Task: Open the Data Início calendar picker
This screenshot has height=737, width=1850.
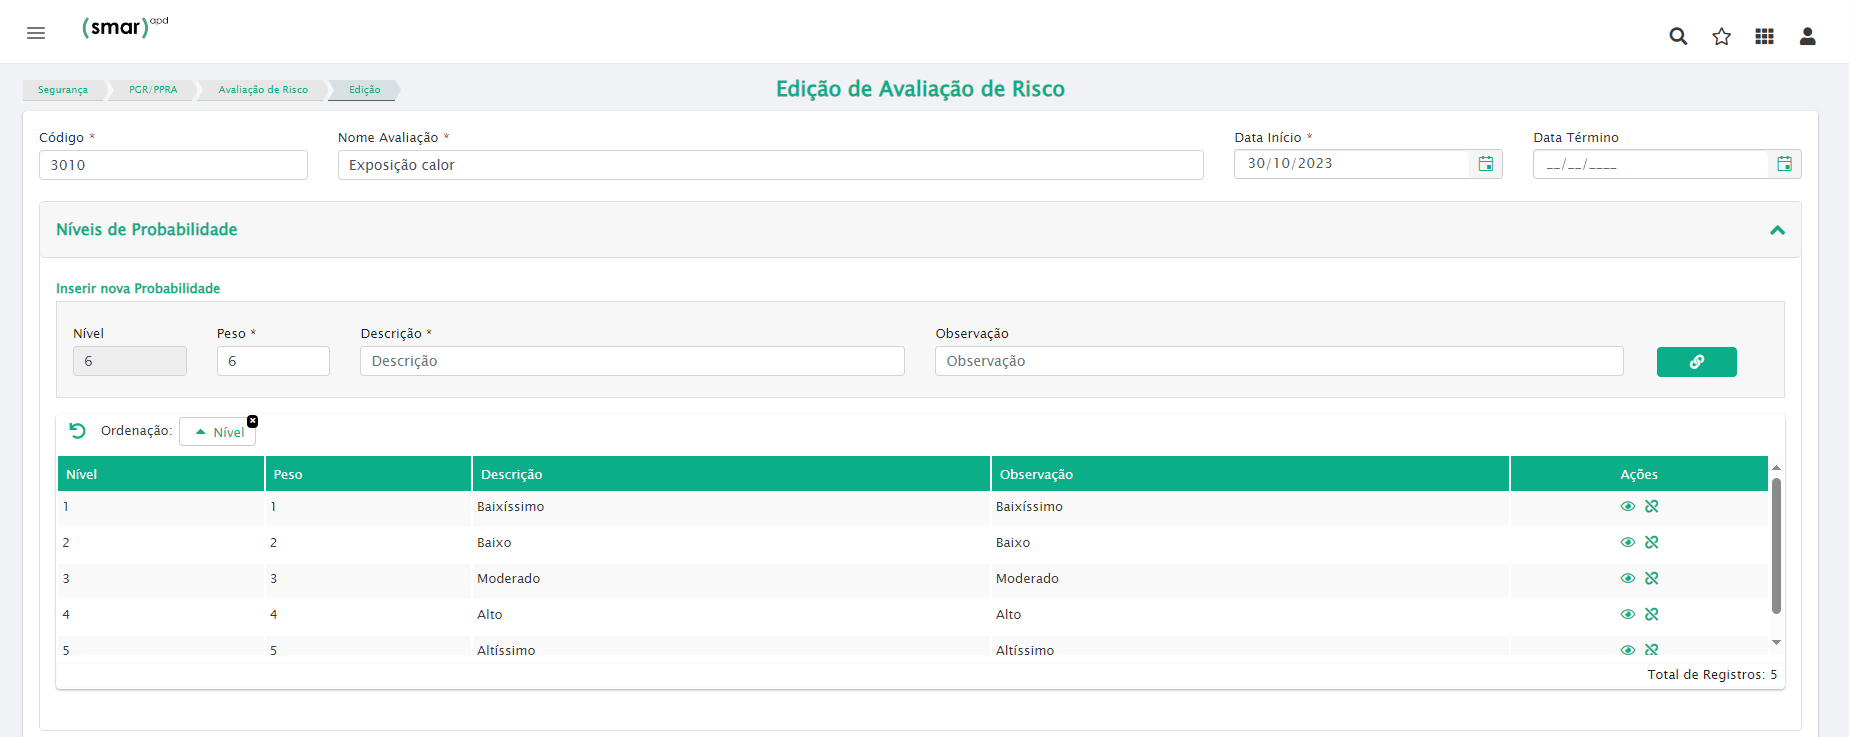Action: pyautogui.click(x=1486, y=164)
